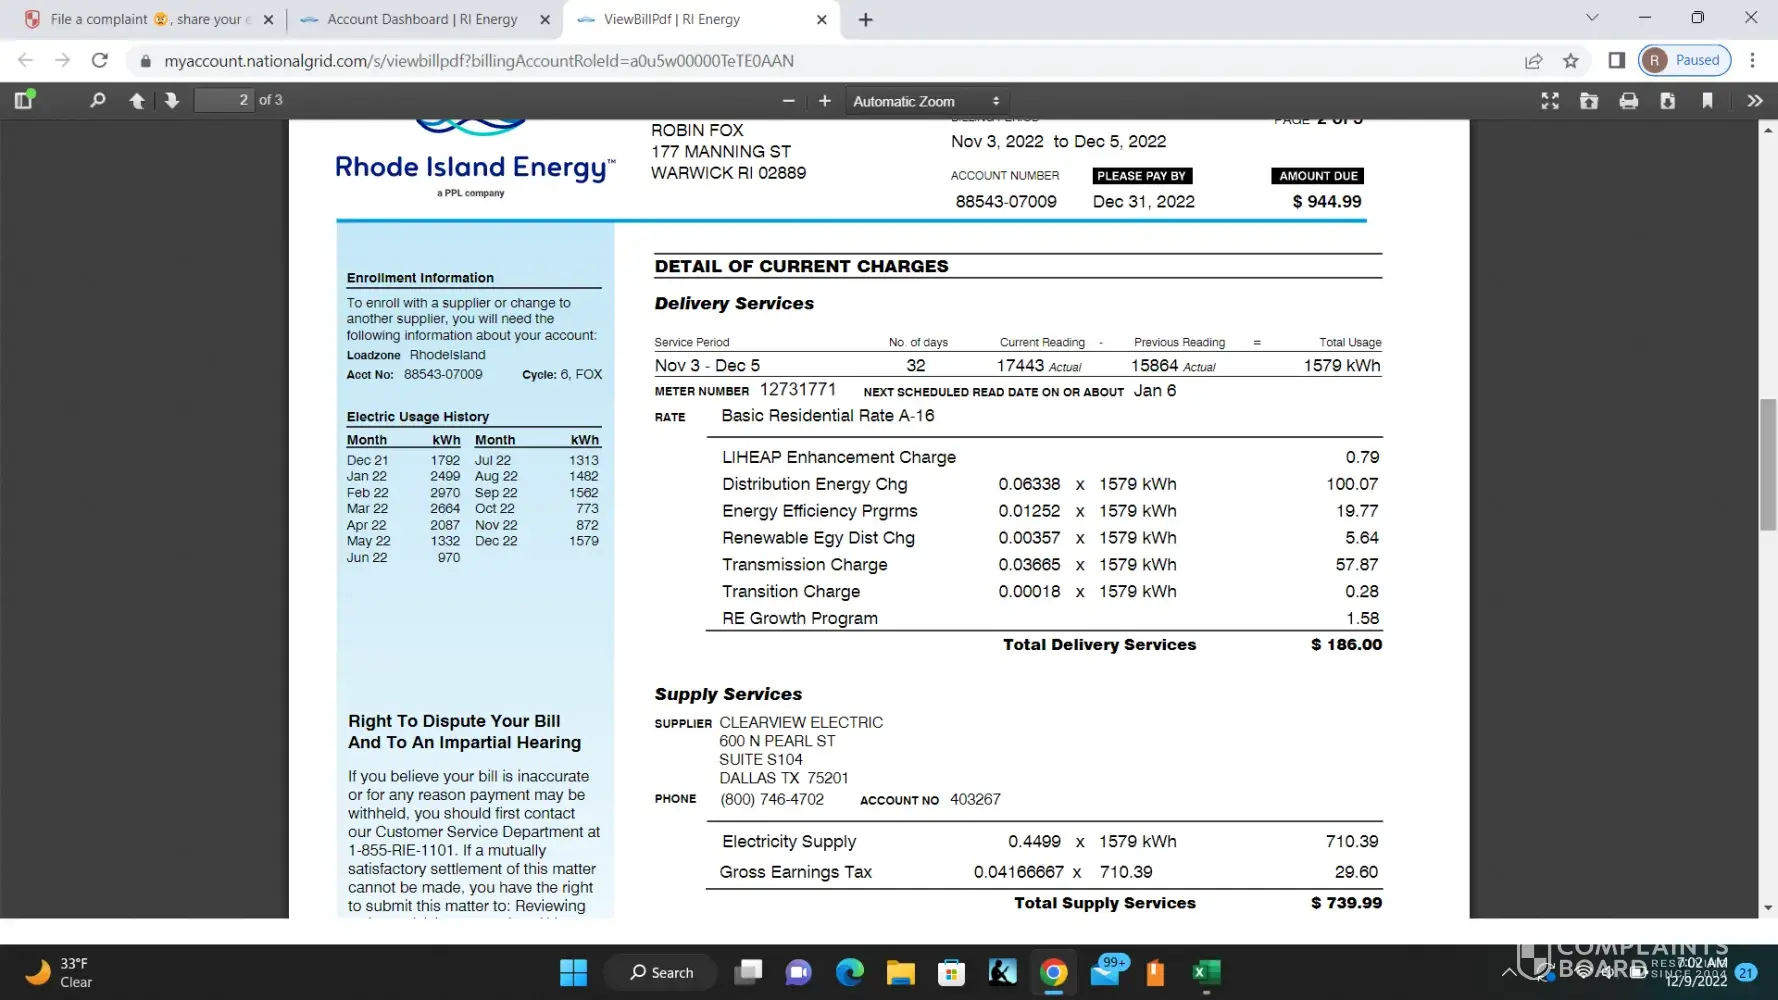Click the Paused profile button

click(x=1684, y=60)
